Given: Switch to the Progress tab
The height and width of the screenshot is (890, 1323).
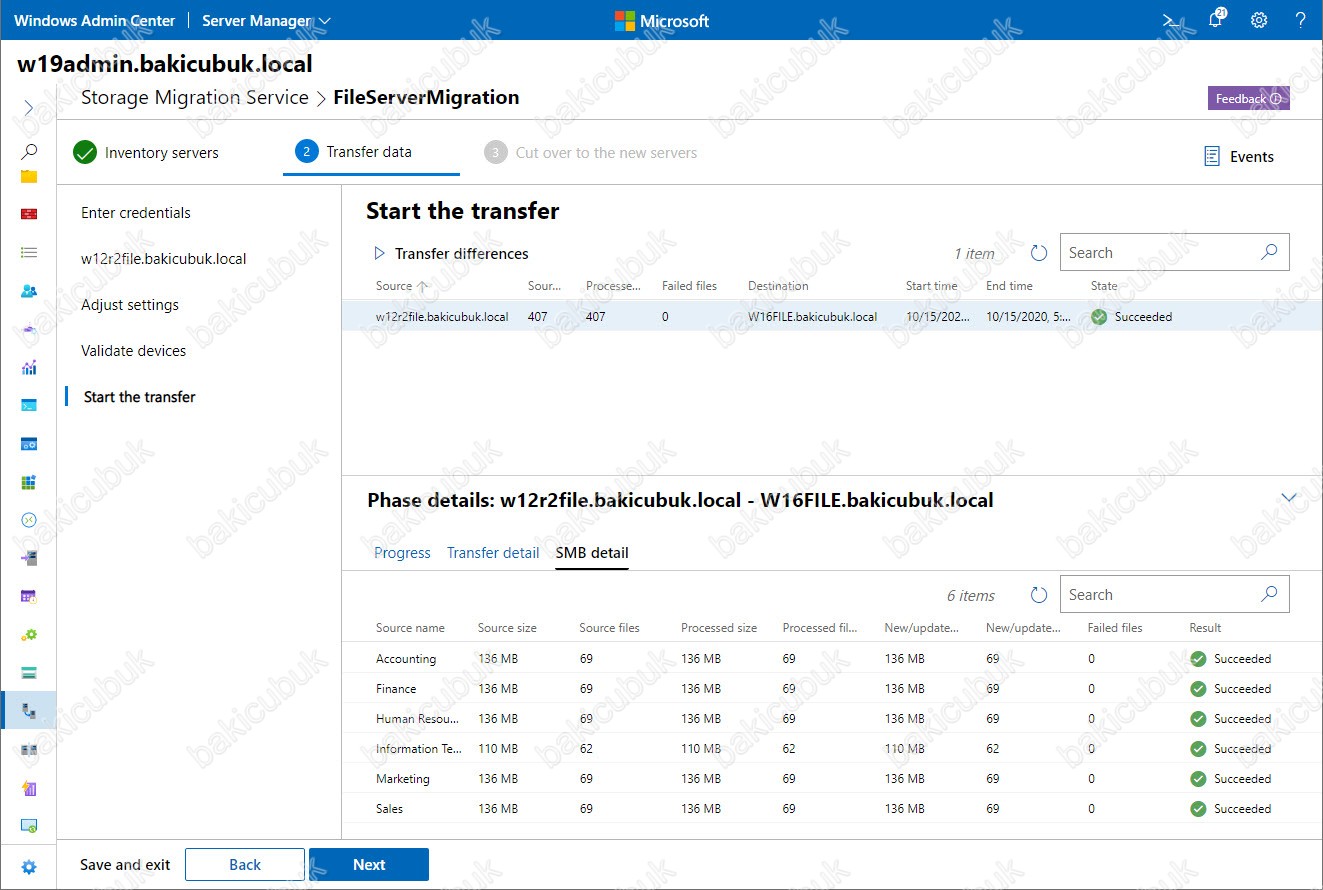Looking at the screenshot, I should point(402,552).
